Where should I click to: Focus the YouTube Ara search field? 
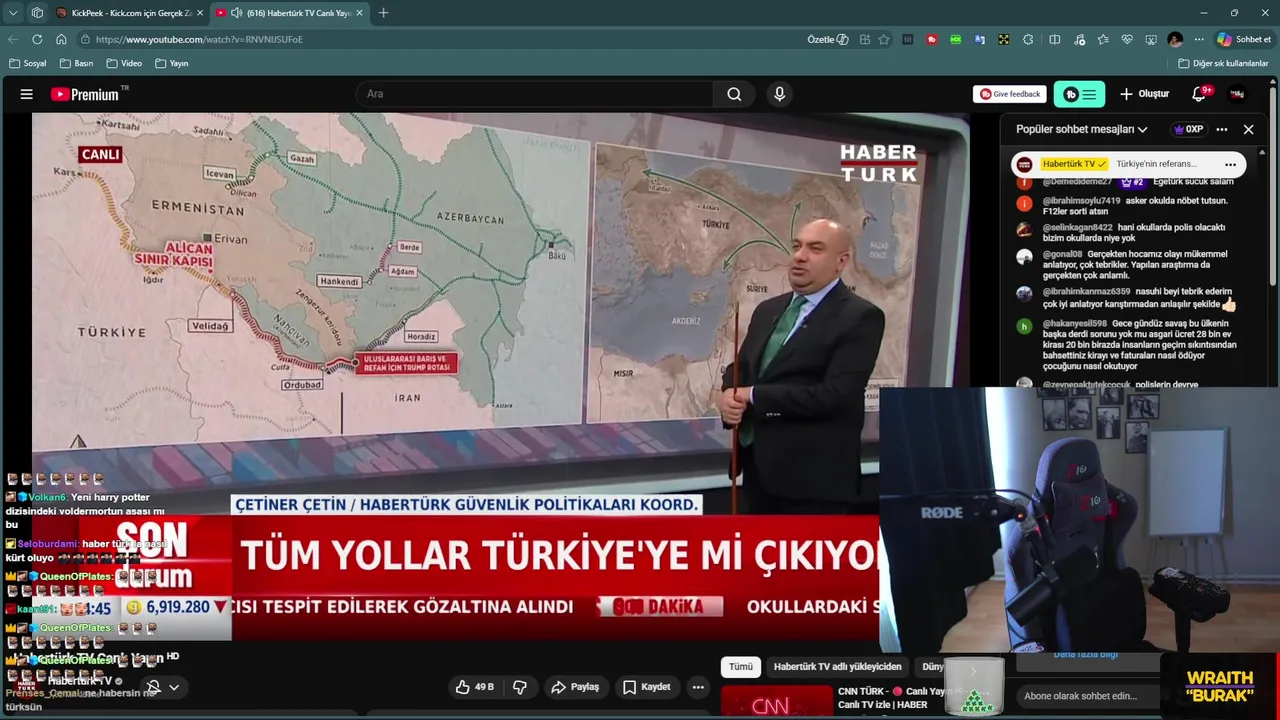point(535,94)
